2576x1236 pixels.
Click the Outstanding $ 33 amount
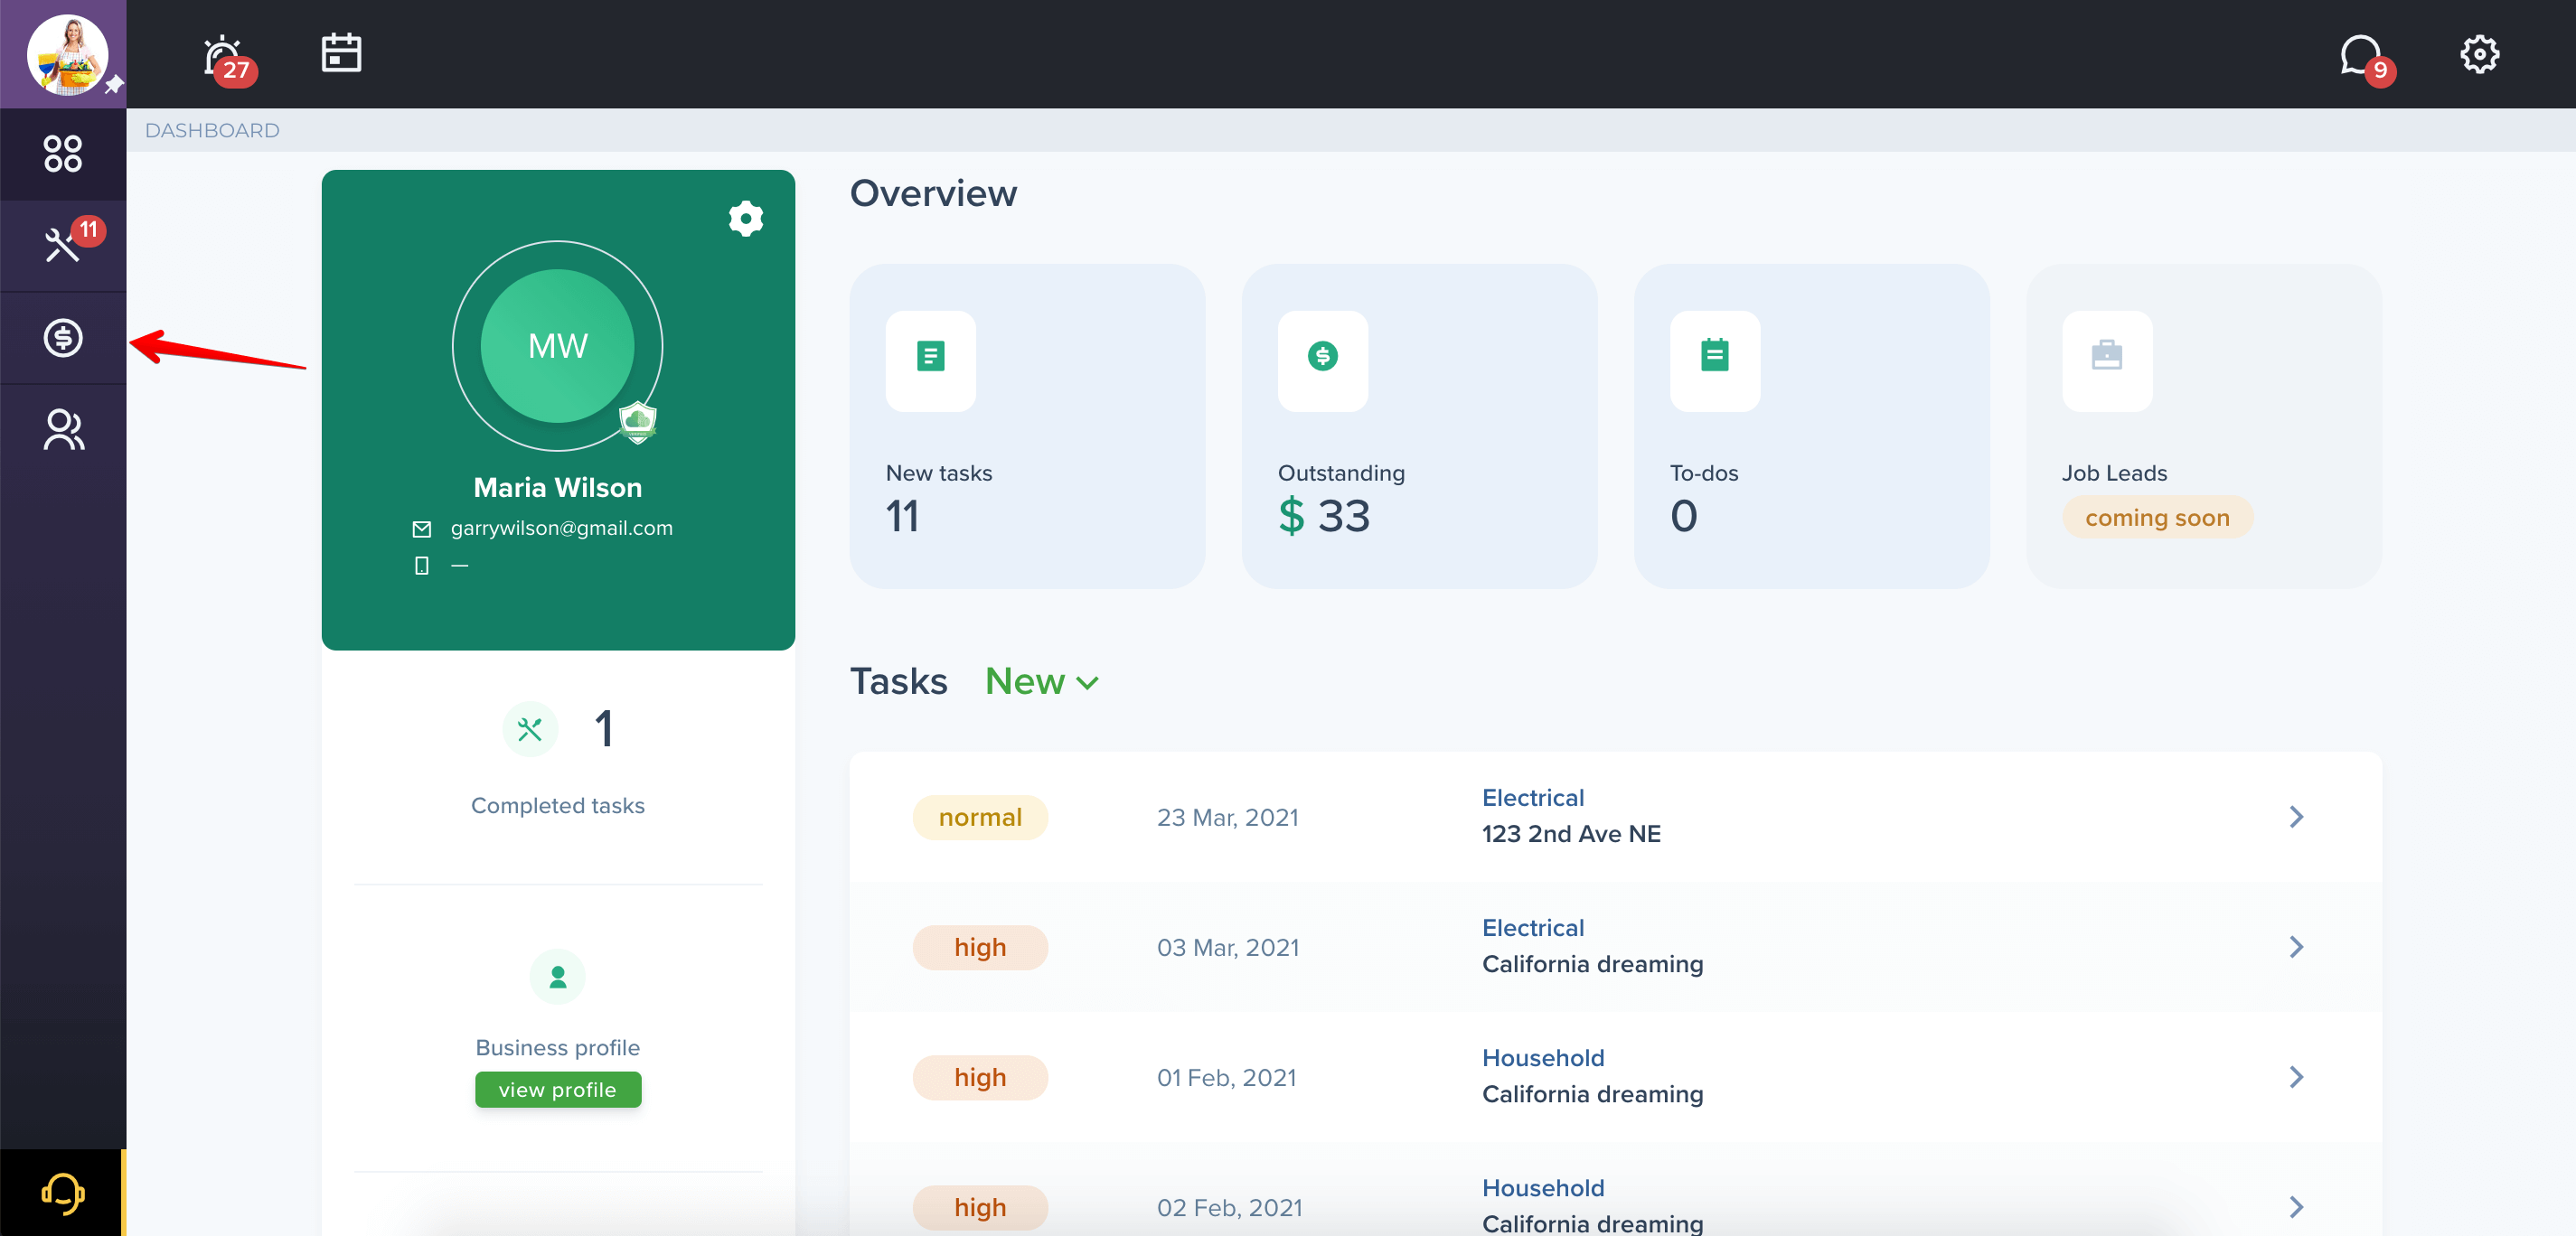1324,517
